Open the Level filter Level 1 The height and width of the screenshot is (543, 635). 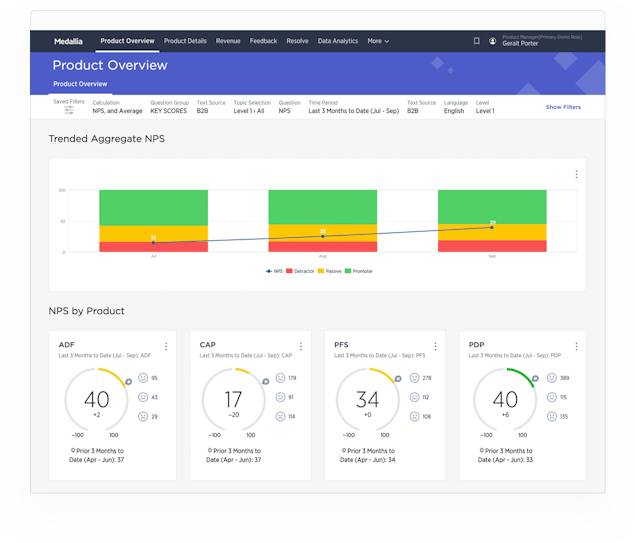(x=485, y=107)
